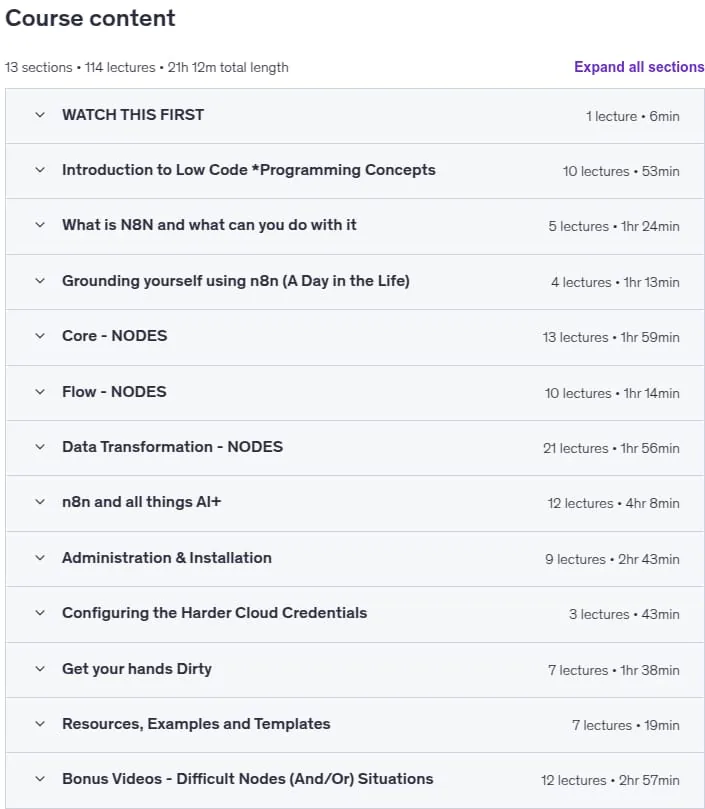Click the 21 lectures duration for Data Transformation
Screen dimensions: 705x809
pos(611,448)
